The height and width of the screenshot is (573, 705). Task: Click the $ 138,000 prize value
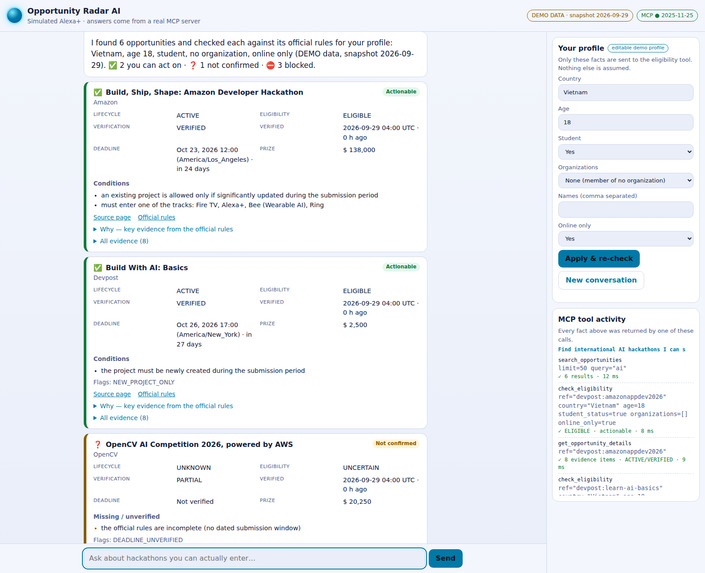(x=359, y=150)
